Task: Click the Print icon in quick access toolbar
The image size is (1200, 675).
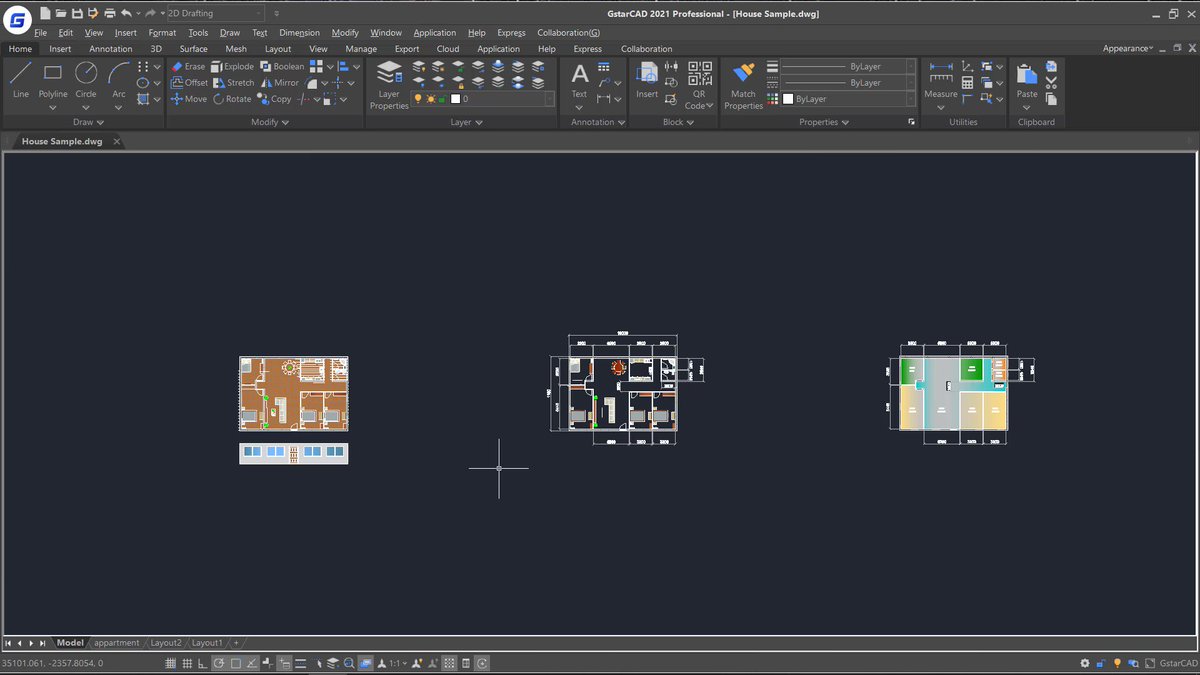Action: point(108,13)
